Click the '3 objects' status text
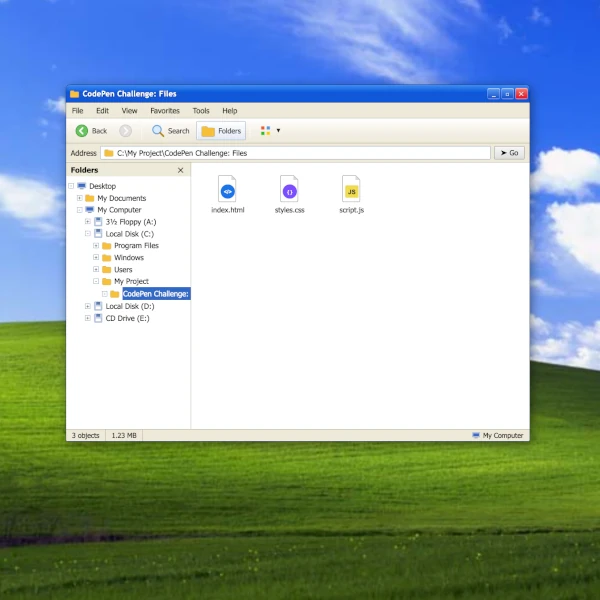 point(85,435)
